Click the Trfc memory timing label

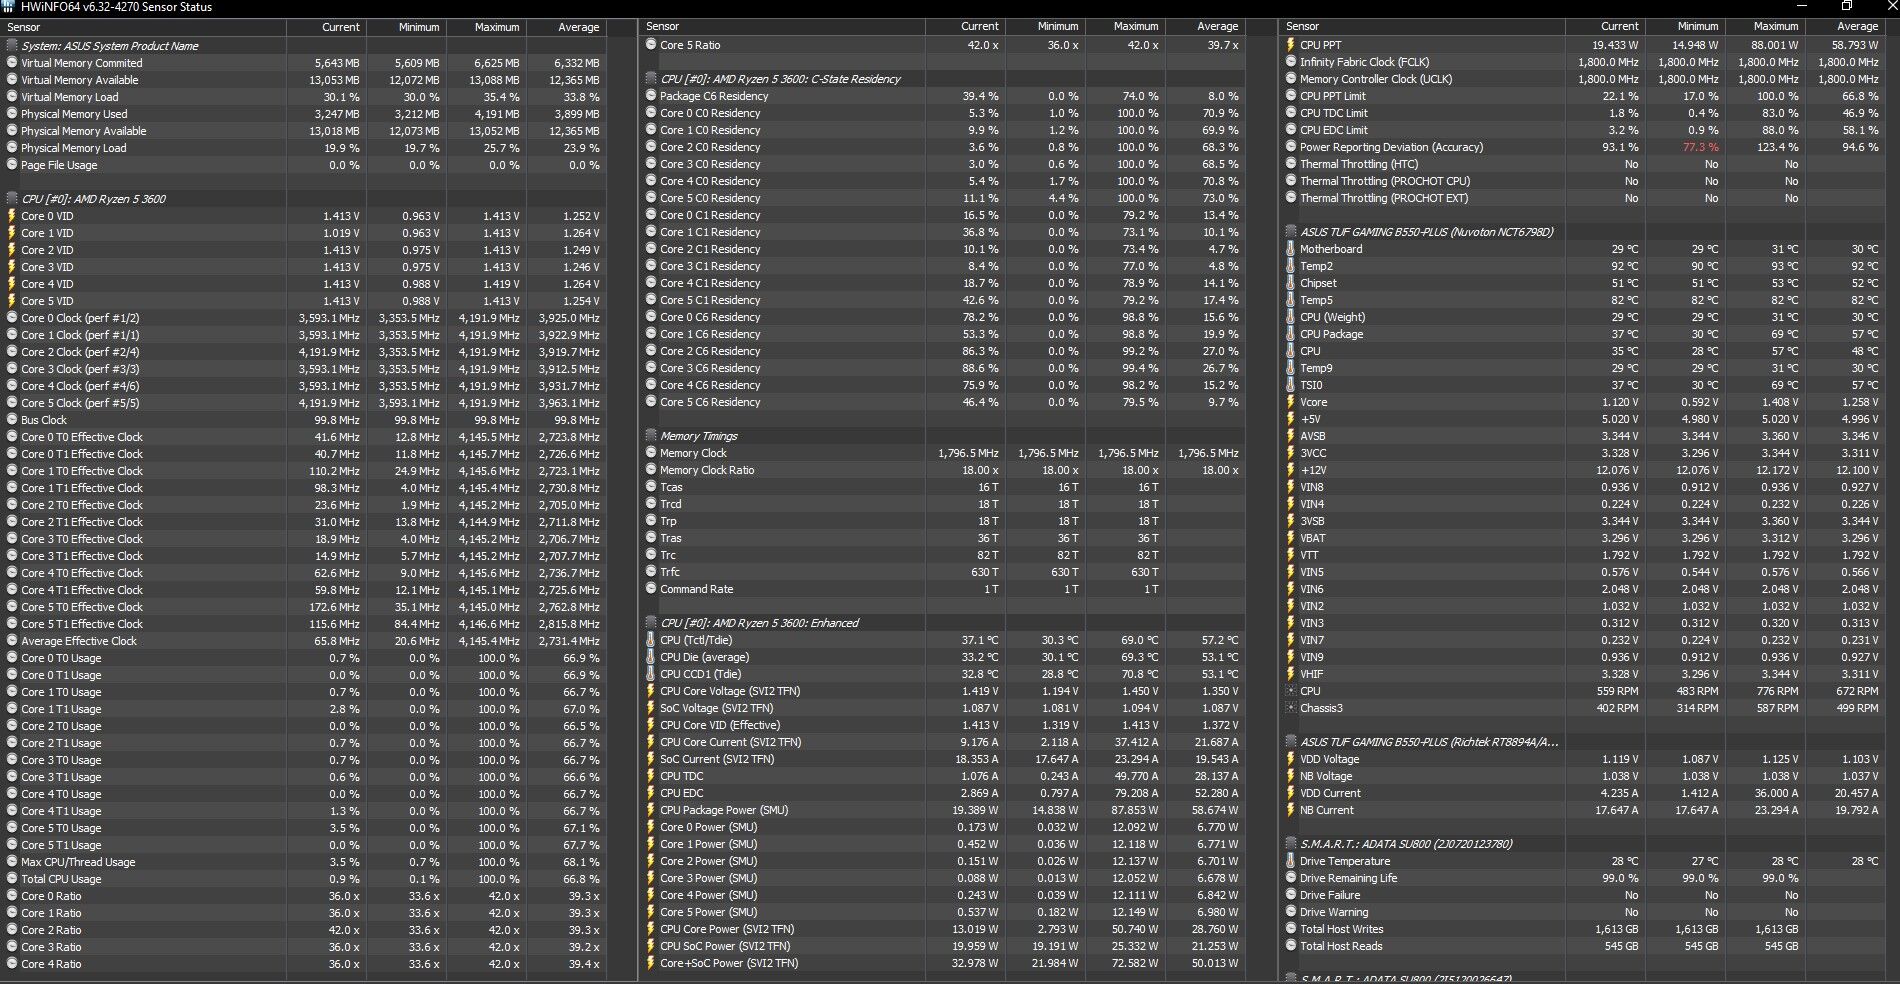(x=670, y=572)
